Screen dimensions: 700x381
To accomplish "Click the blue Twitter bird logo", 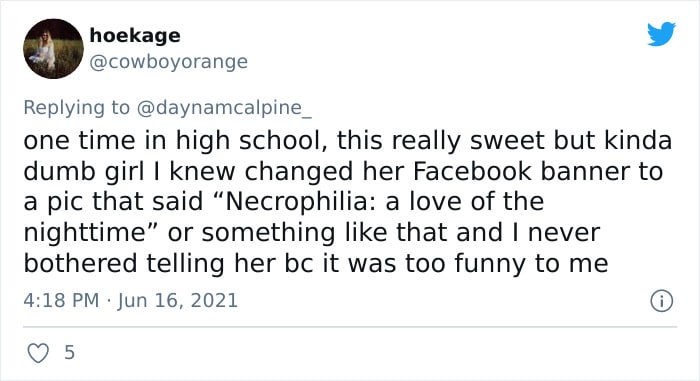I will click(x=662, y=33).
